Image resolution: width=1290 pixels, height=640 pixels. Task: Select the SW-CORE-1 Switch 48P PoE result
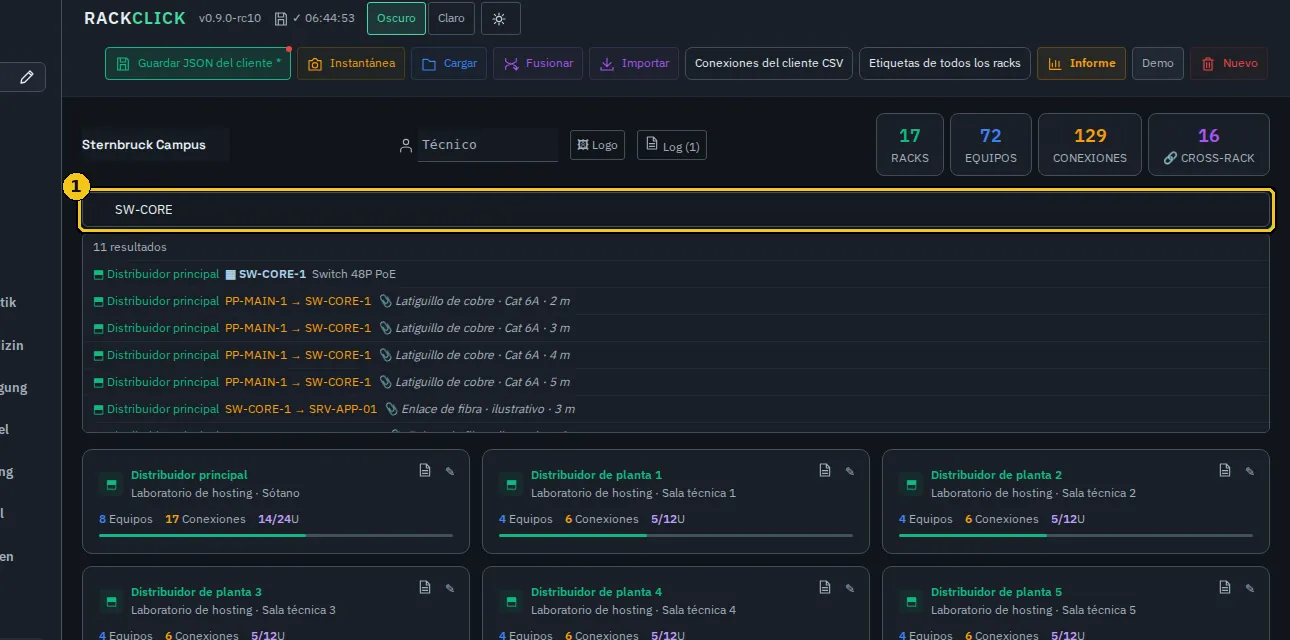point(676,274)
